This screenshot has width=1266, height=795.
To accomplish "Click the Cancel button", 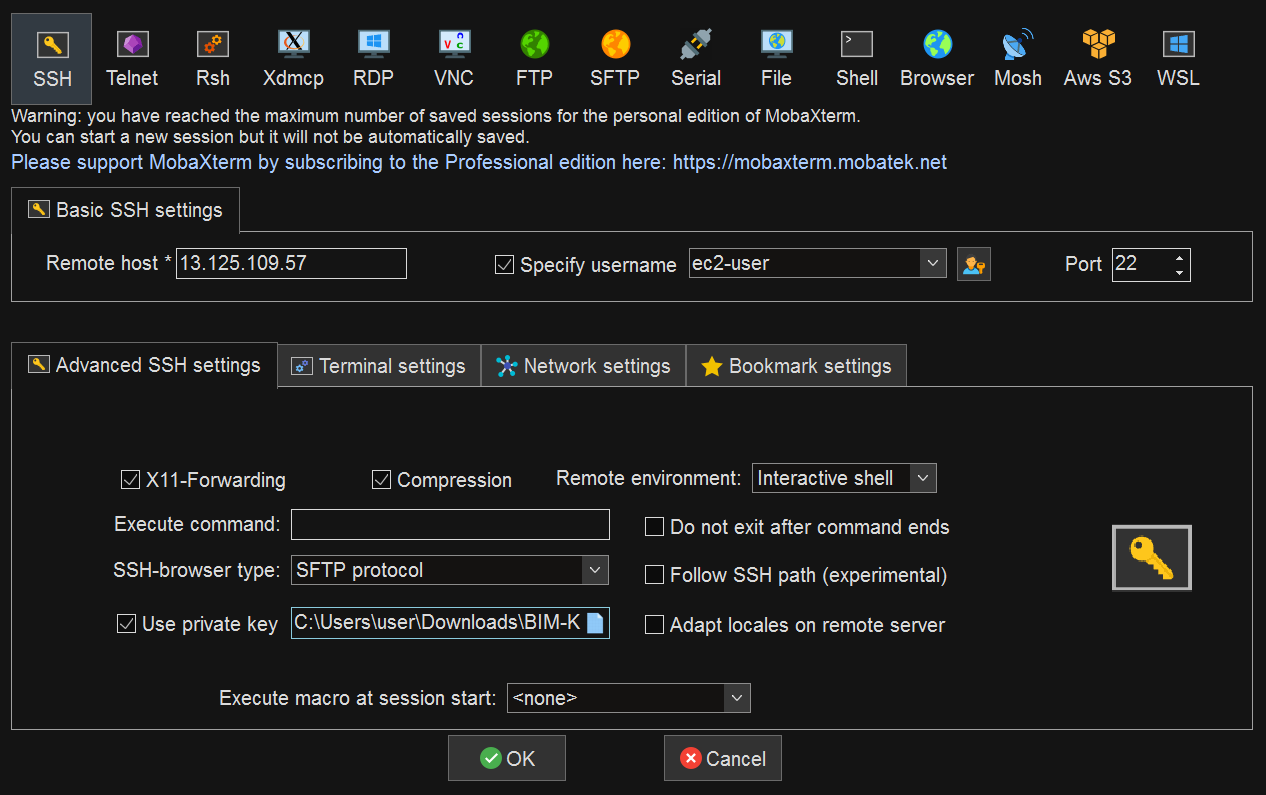I will (x=723, y=758).
